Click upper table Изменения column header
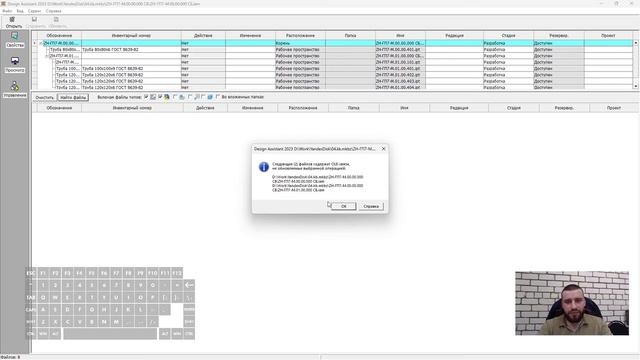Screen dimensions: 640x360 tap(250, 36)
